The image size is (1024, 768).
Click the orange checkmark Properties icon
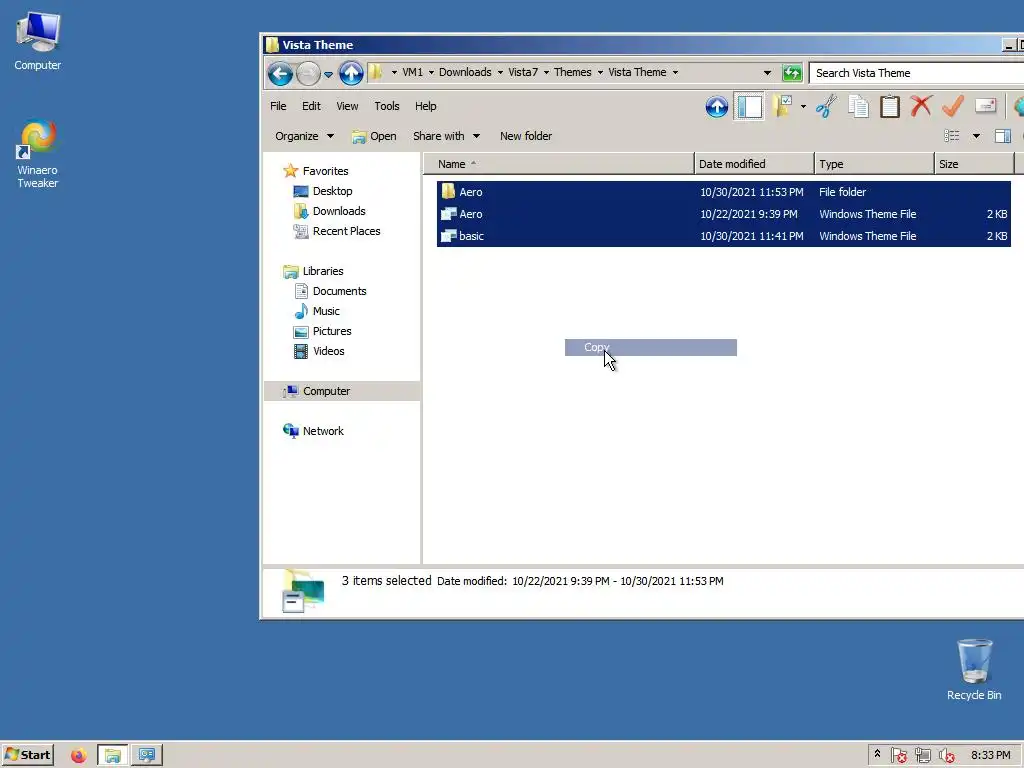point(953,106)
